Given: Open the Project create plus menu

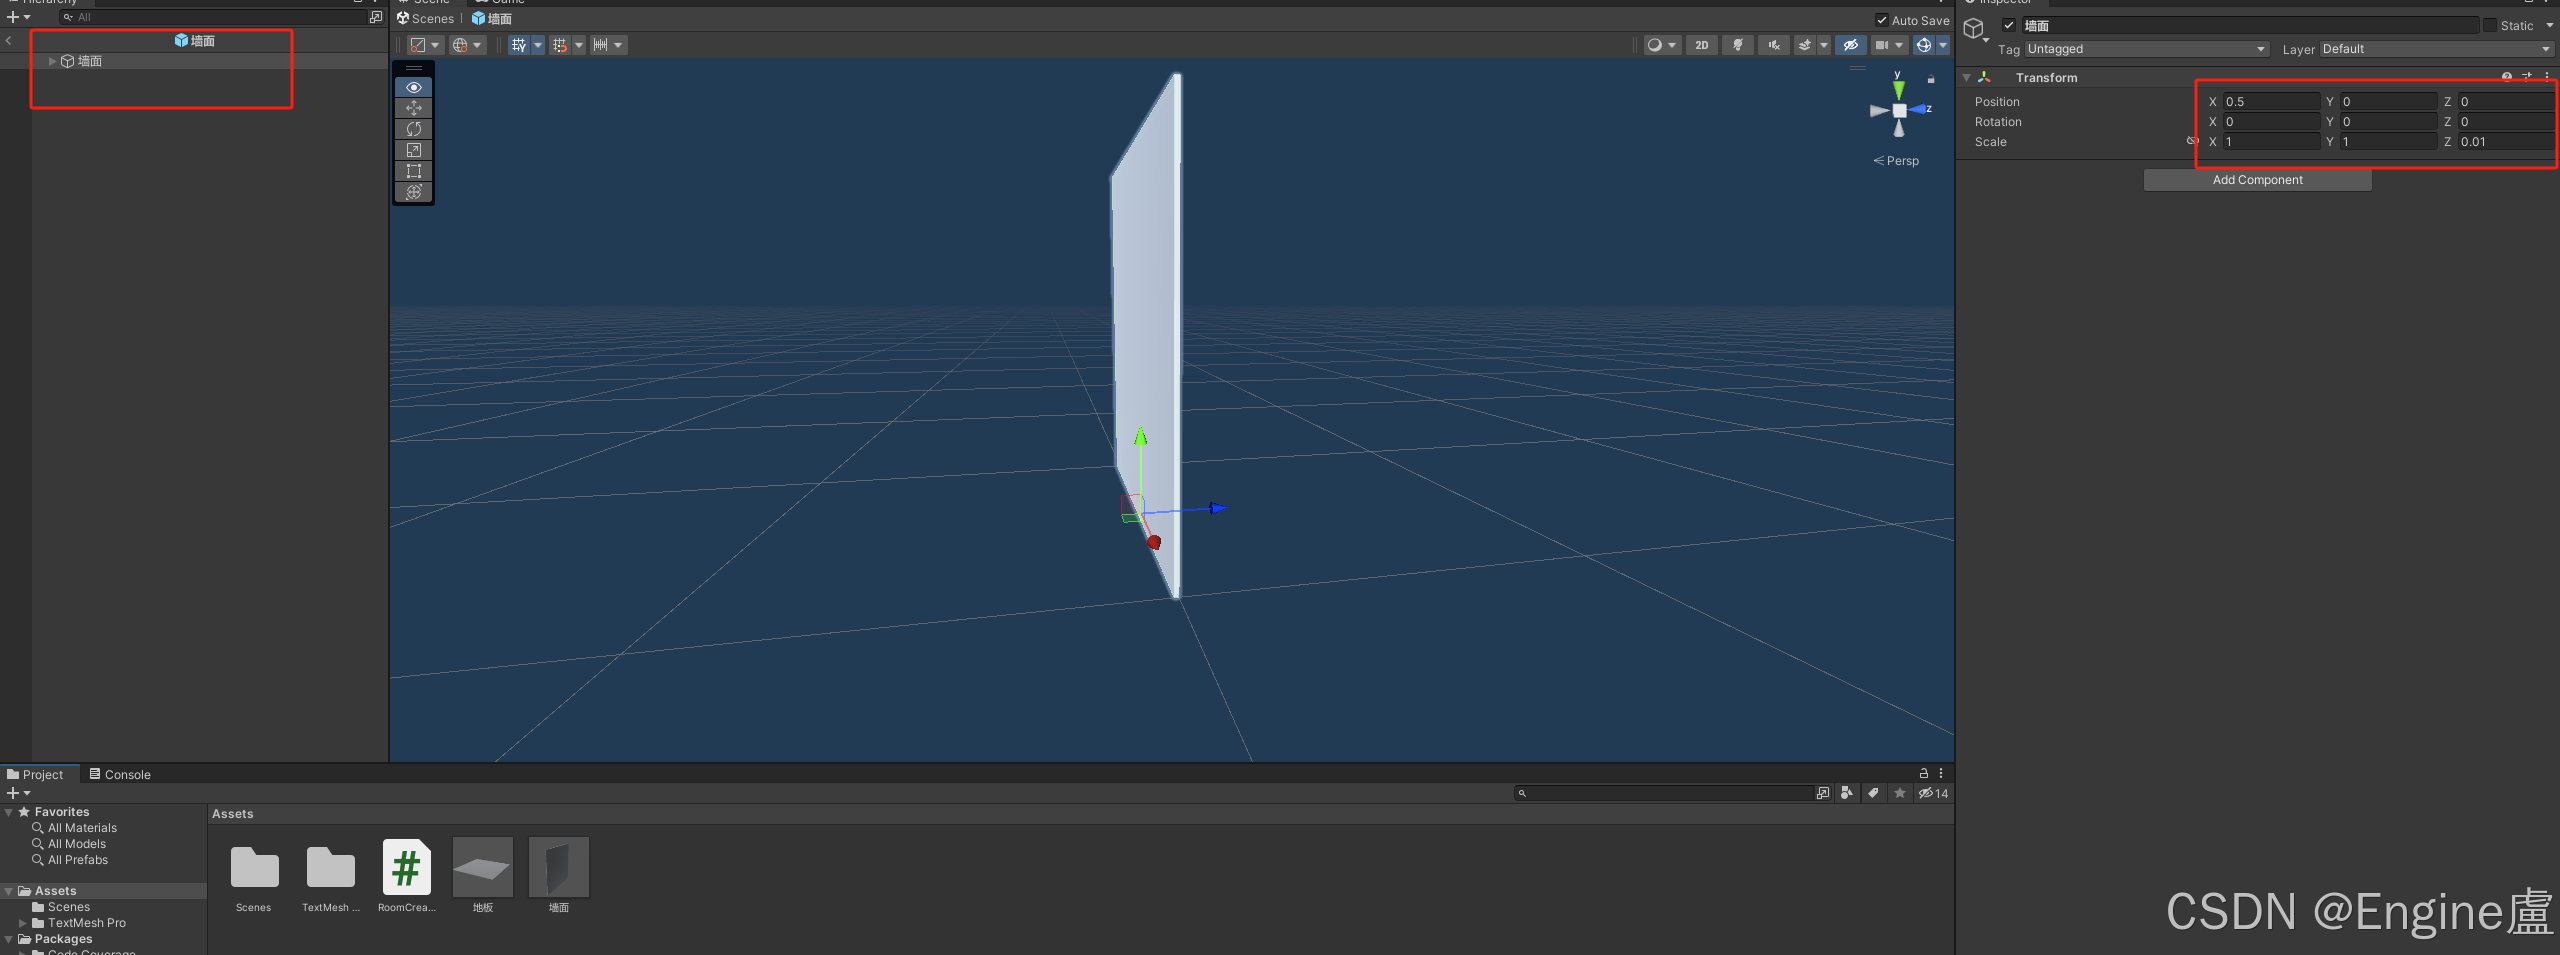Looking at the screenshot, I should tap(18, 793).
